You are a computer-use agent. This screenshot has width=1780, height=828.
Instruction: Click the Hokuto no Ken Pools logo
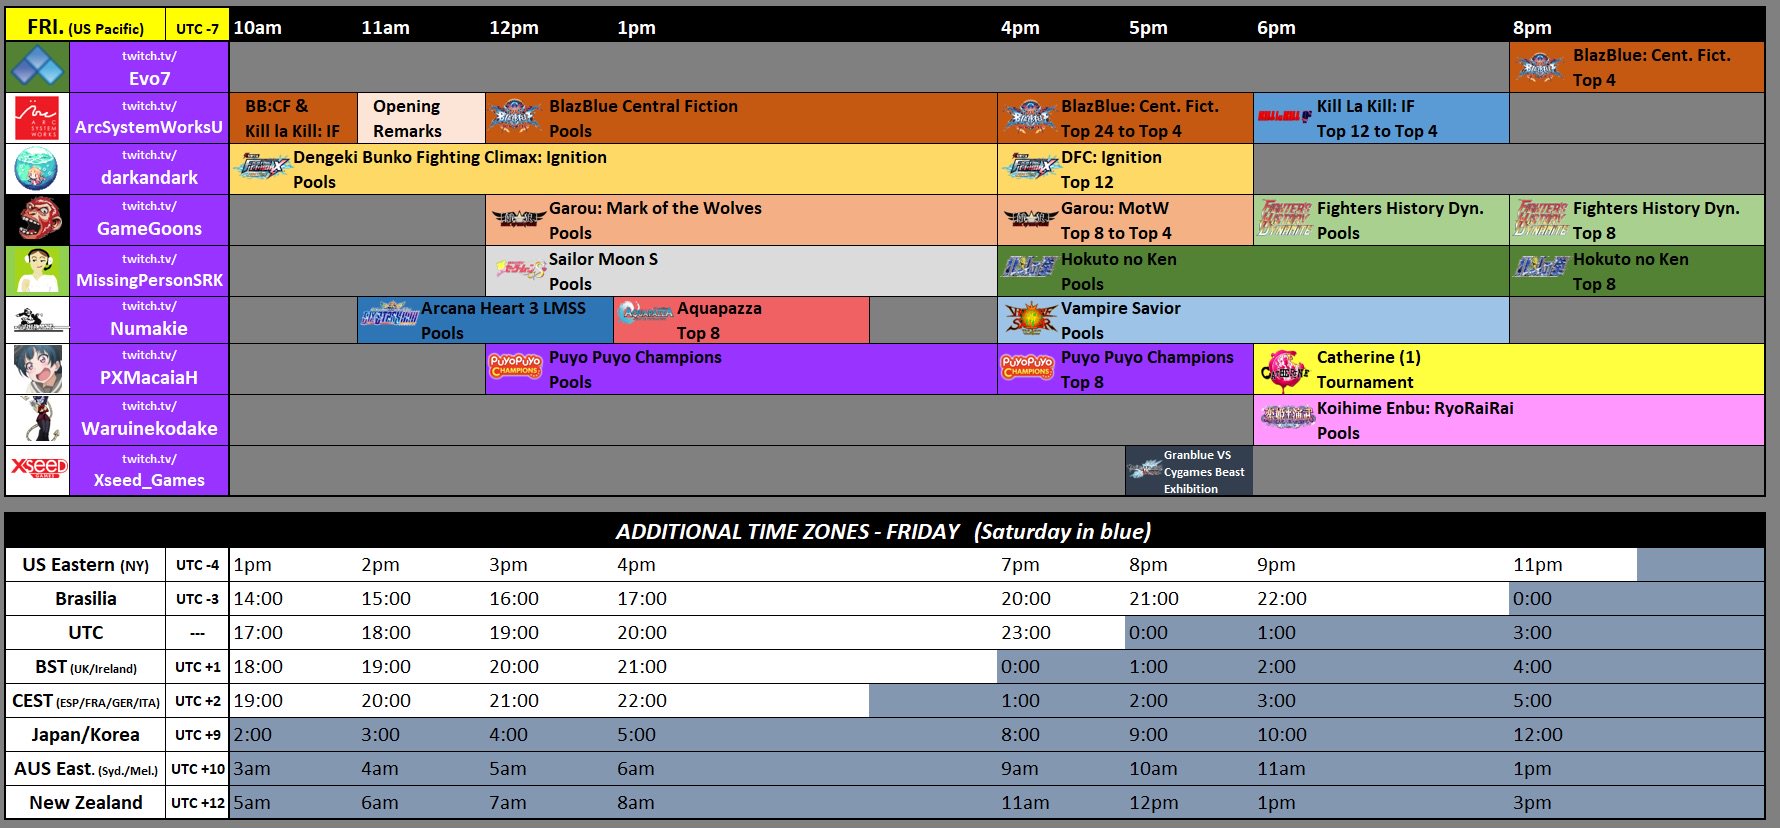pos(1028,267)
